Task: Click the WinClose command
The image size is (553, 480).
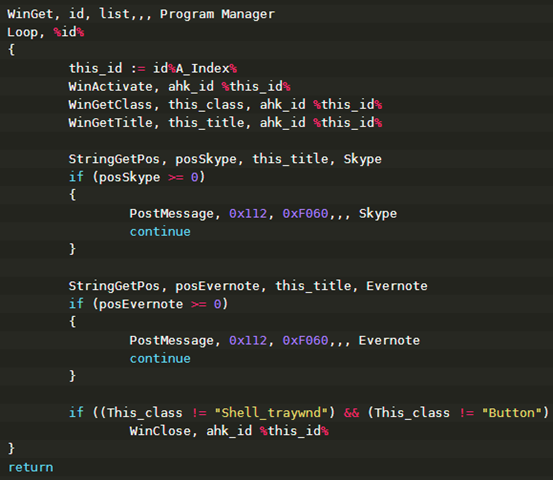Action: coord(160,431)
